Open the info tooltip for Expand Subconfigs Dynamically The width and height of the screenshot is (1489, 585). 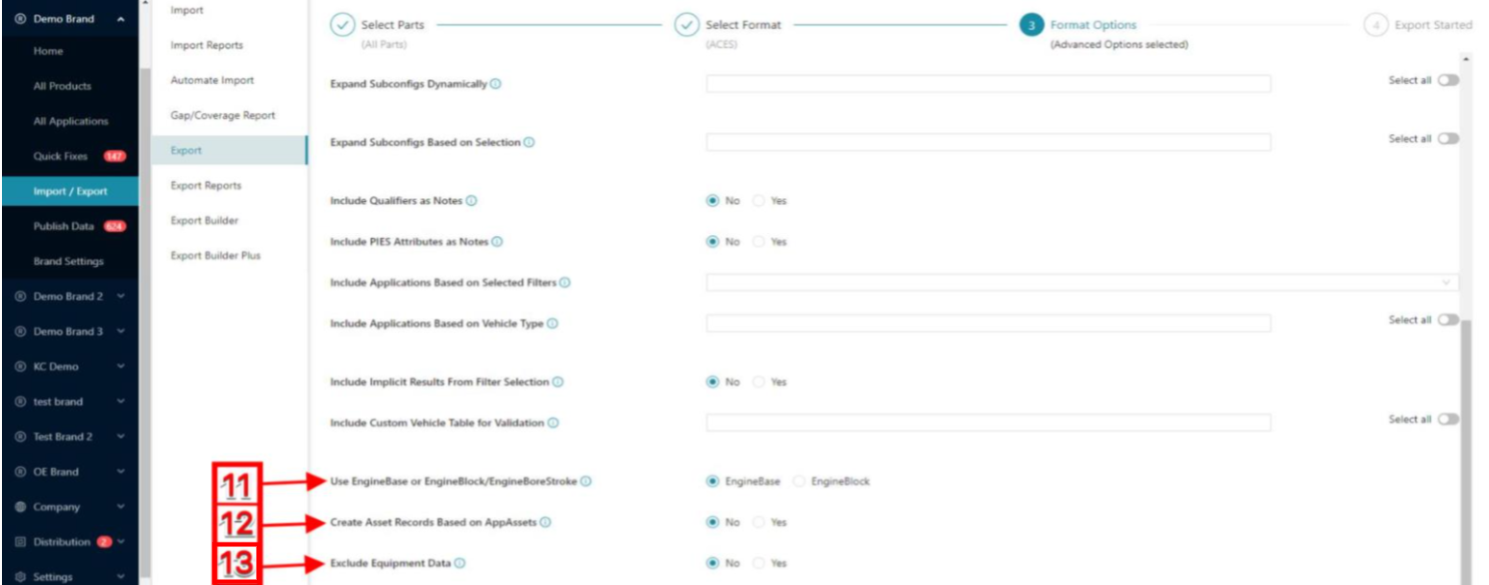click(497, 85)
